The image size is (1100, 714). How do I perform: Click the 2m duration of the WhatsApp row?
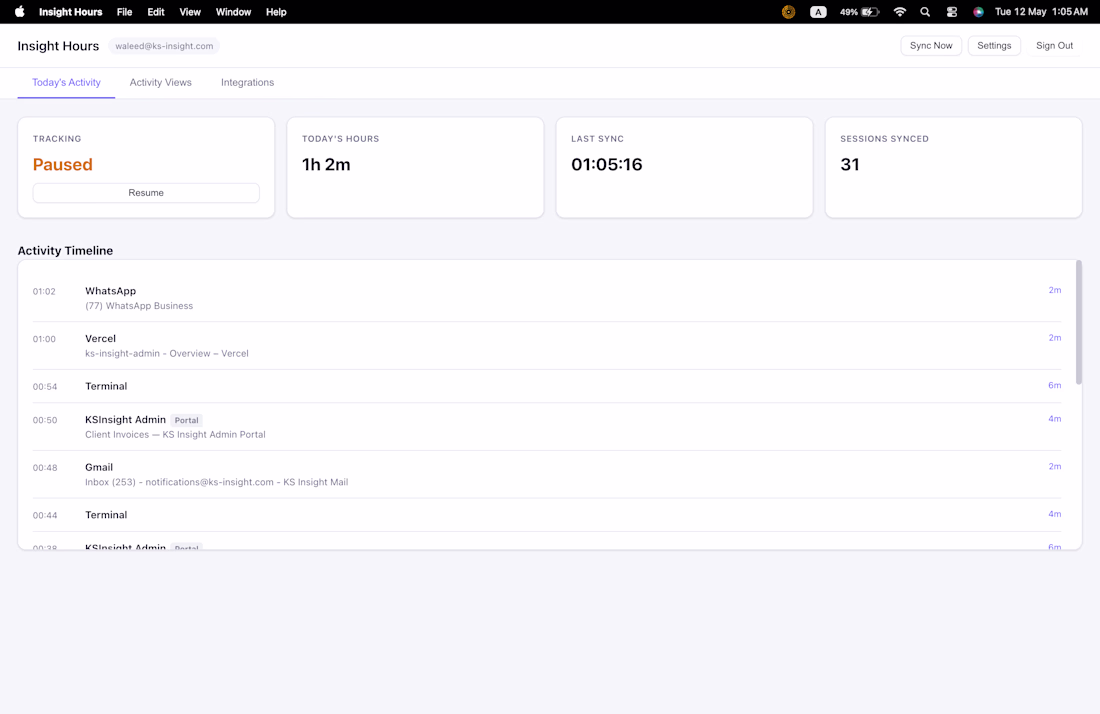1054,290
